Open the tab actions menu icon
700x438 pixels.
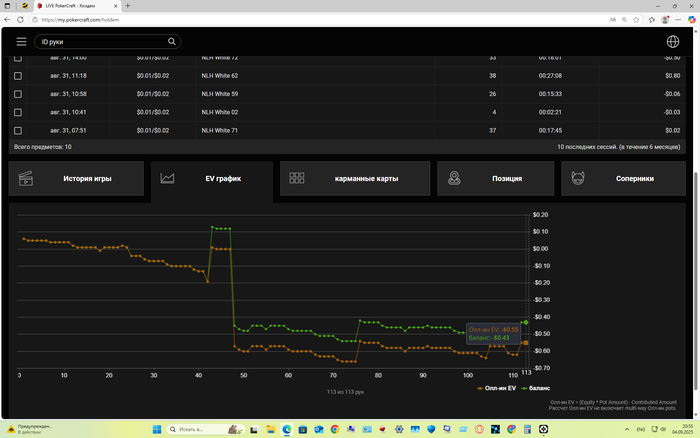pos(7,6)
